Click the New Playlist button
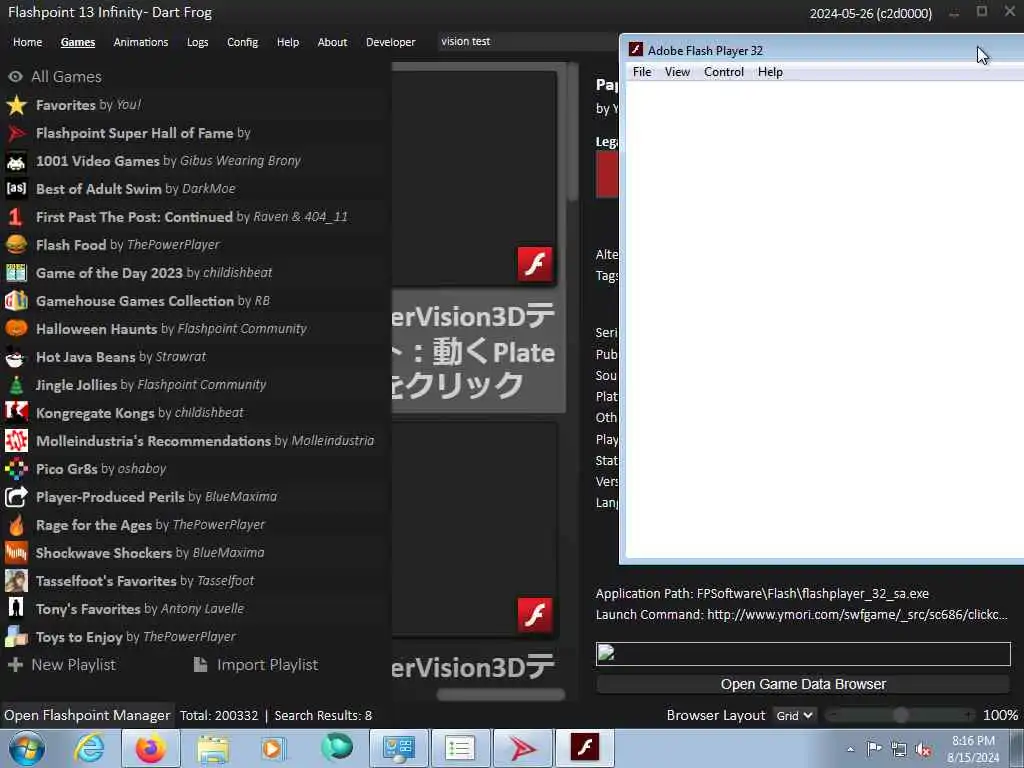This screenshot has width=1024, height=768. [62, 665]
